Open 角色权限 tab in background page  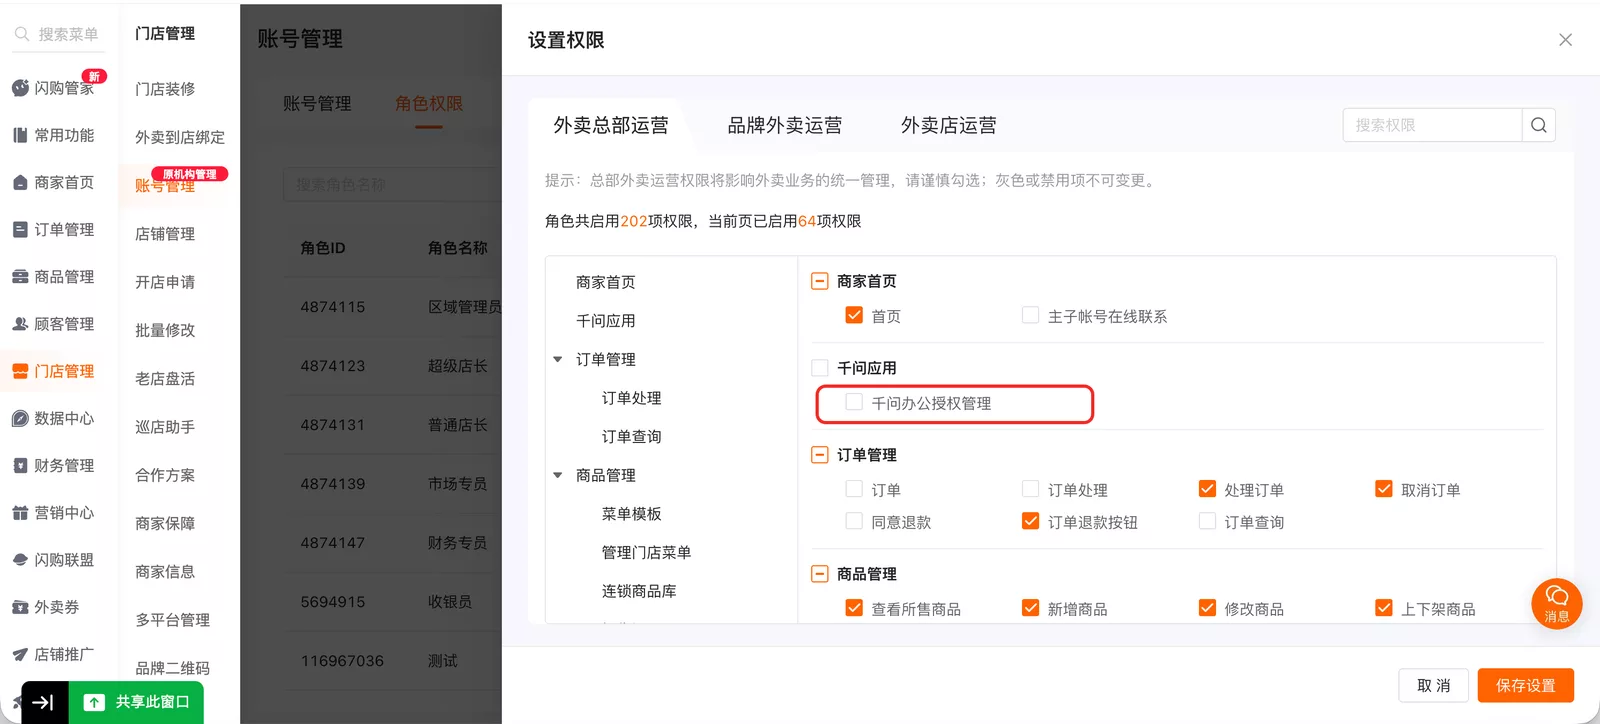point(429,104)
